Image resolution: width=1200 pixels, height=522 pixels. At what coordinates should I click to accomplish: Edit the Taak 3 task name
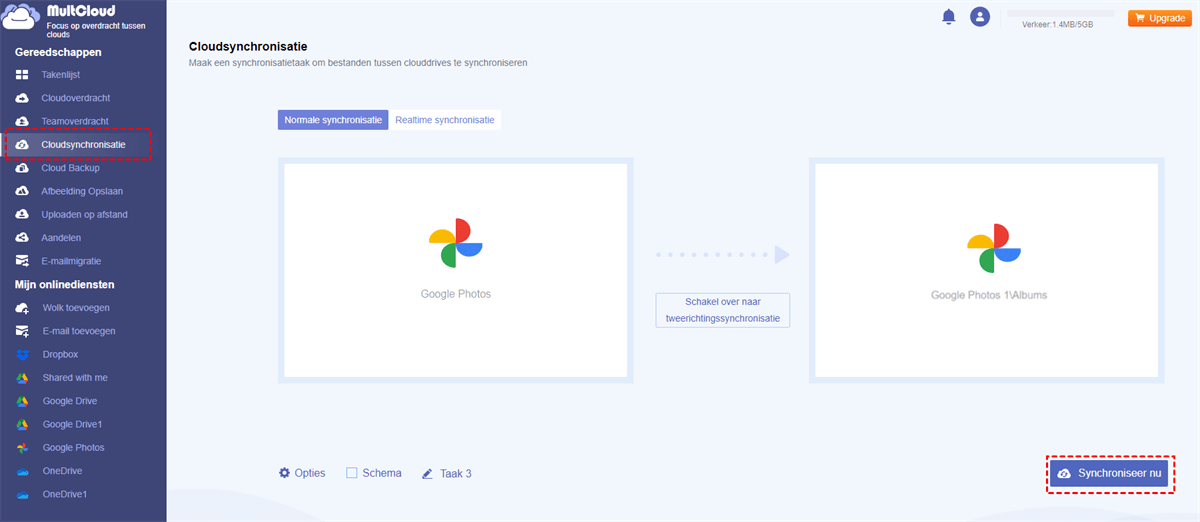pos(456,473)
